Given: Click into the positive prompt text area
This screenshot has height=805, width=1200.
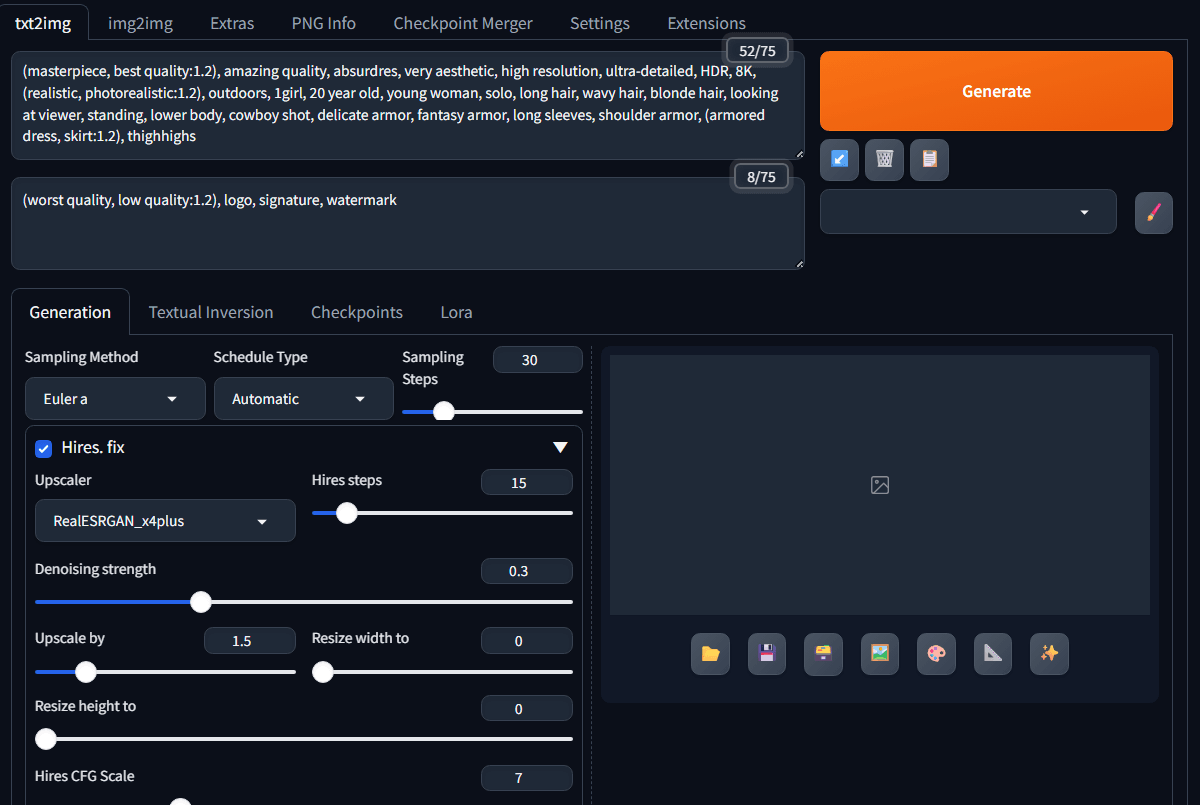Looking at the screenshot, I should (x=408, y=105).
